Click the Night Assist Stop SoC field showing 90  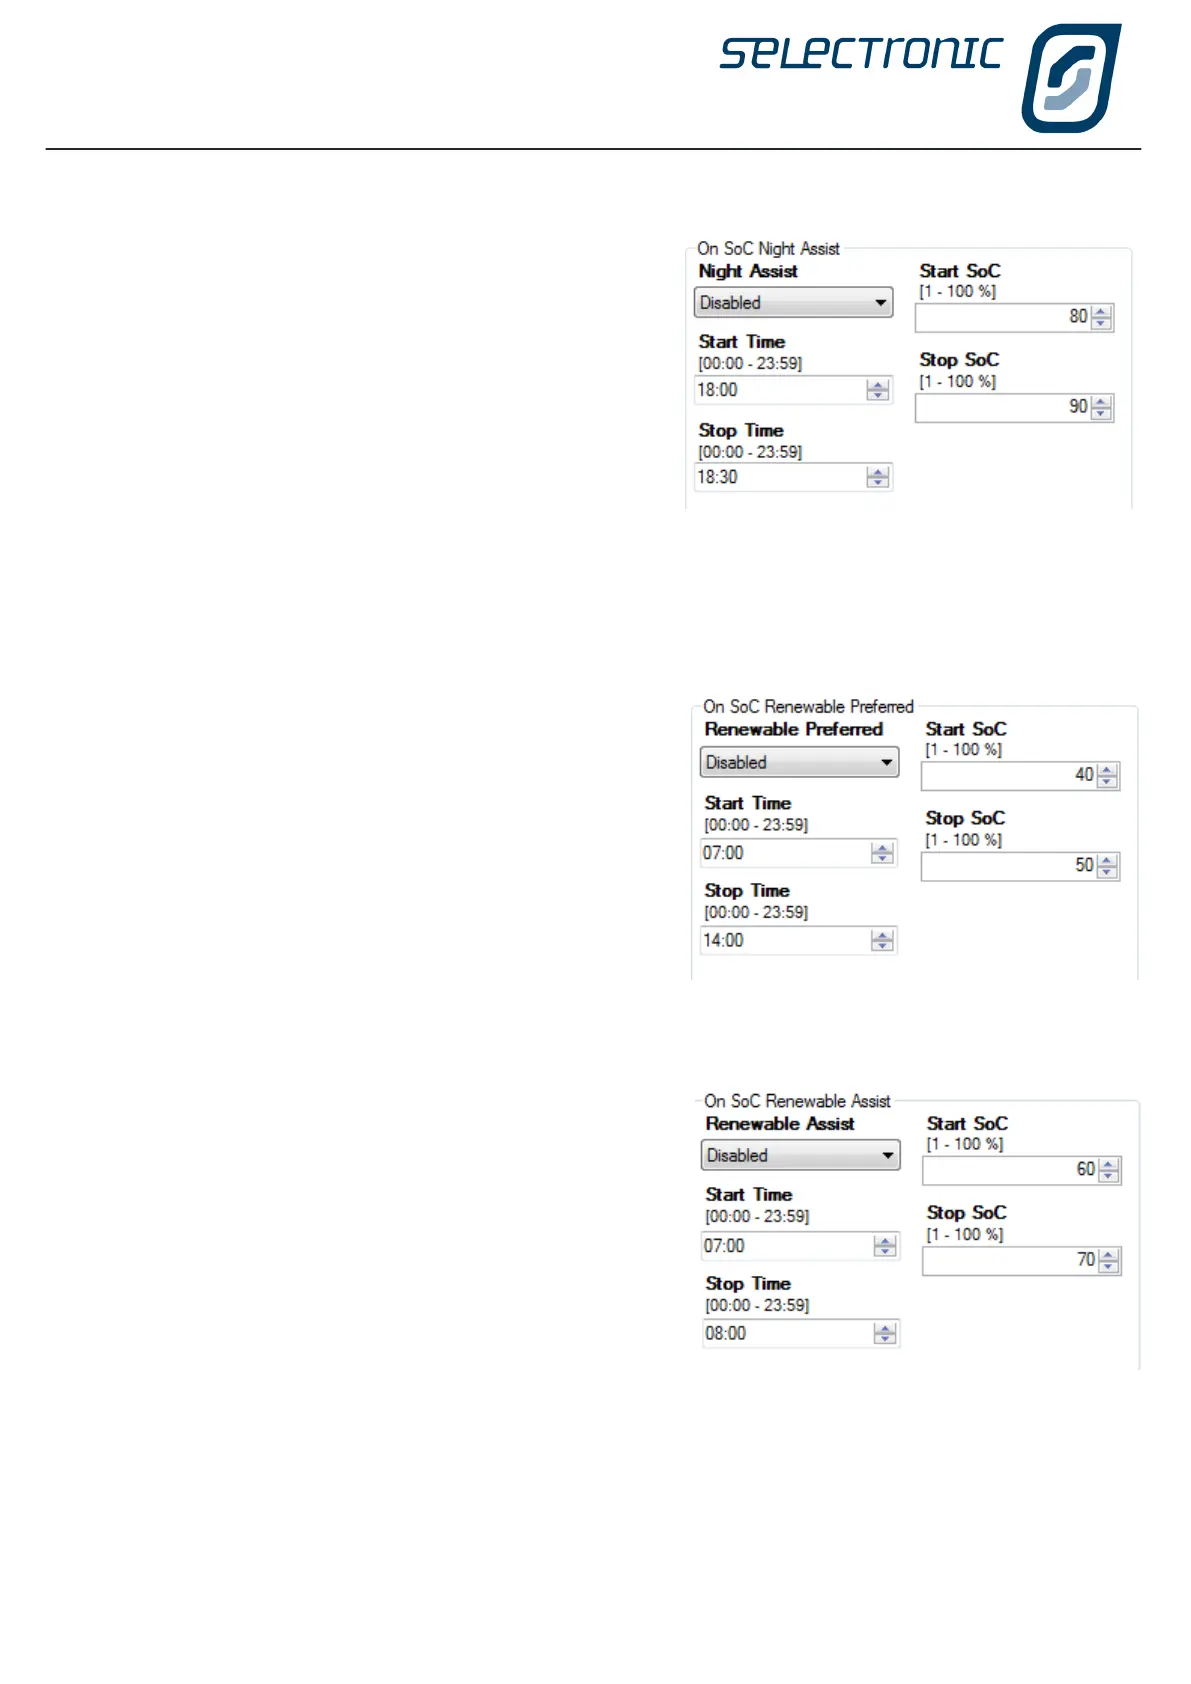pyautogui.click(x=1002, y=407)
